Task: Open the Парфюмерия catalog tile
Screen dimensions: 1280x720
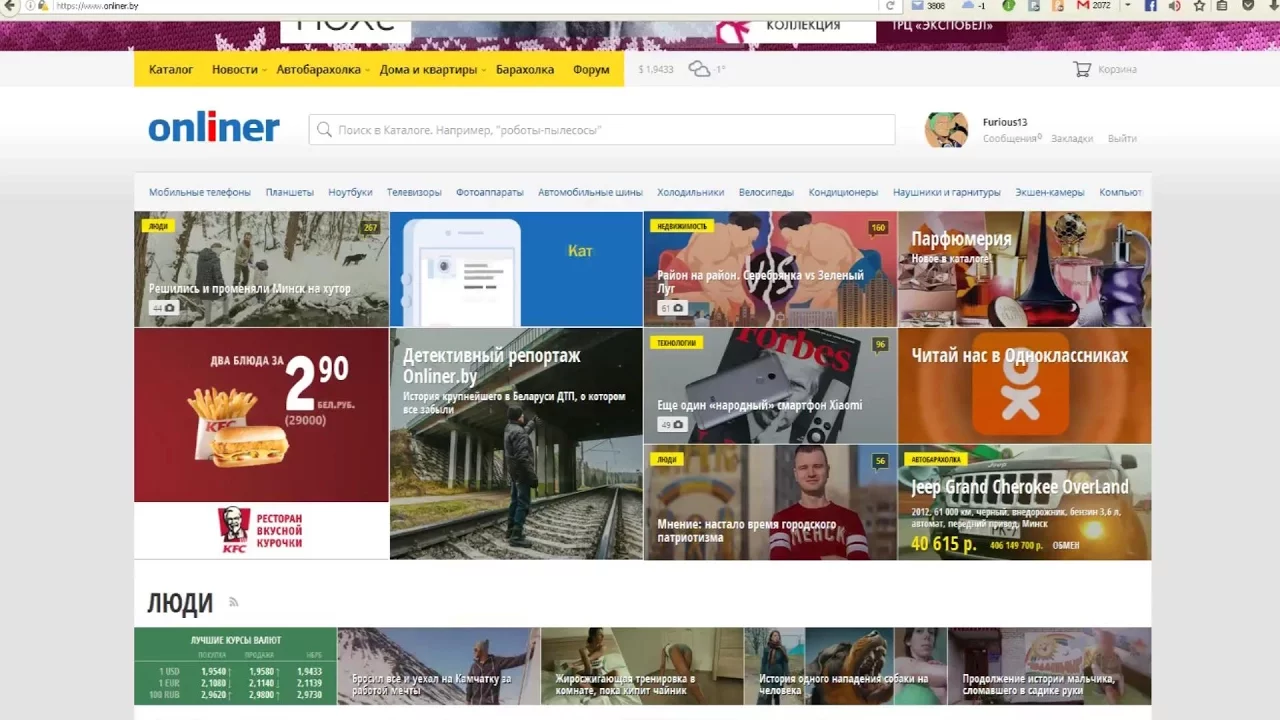Action: 1024,269
